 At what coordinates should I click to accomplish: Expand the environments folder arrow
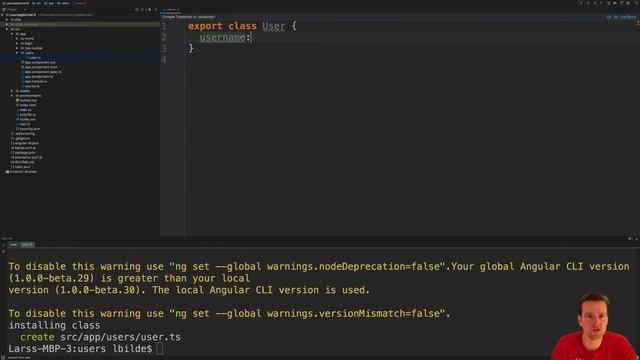12,96
